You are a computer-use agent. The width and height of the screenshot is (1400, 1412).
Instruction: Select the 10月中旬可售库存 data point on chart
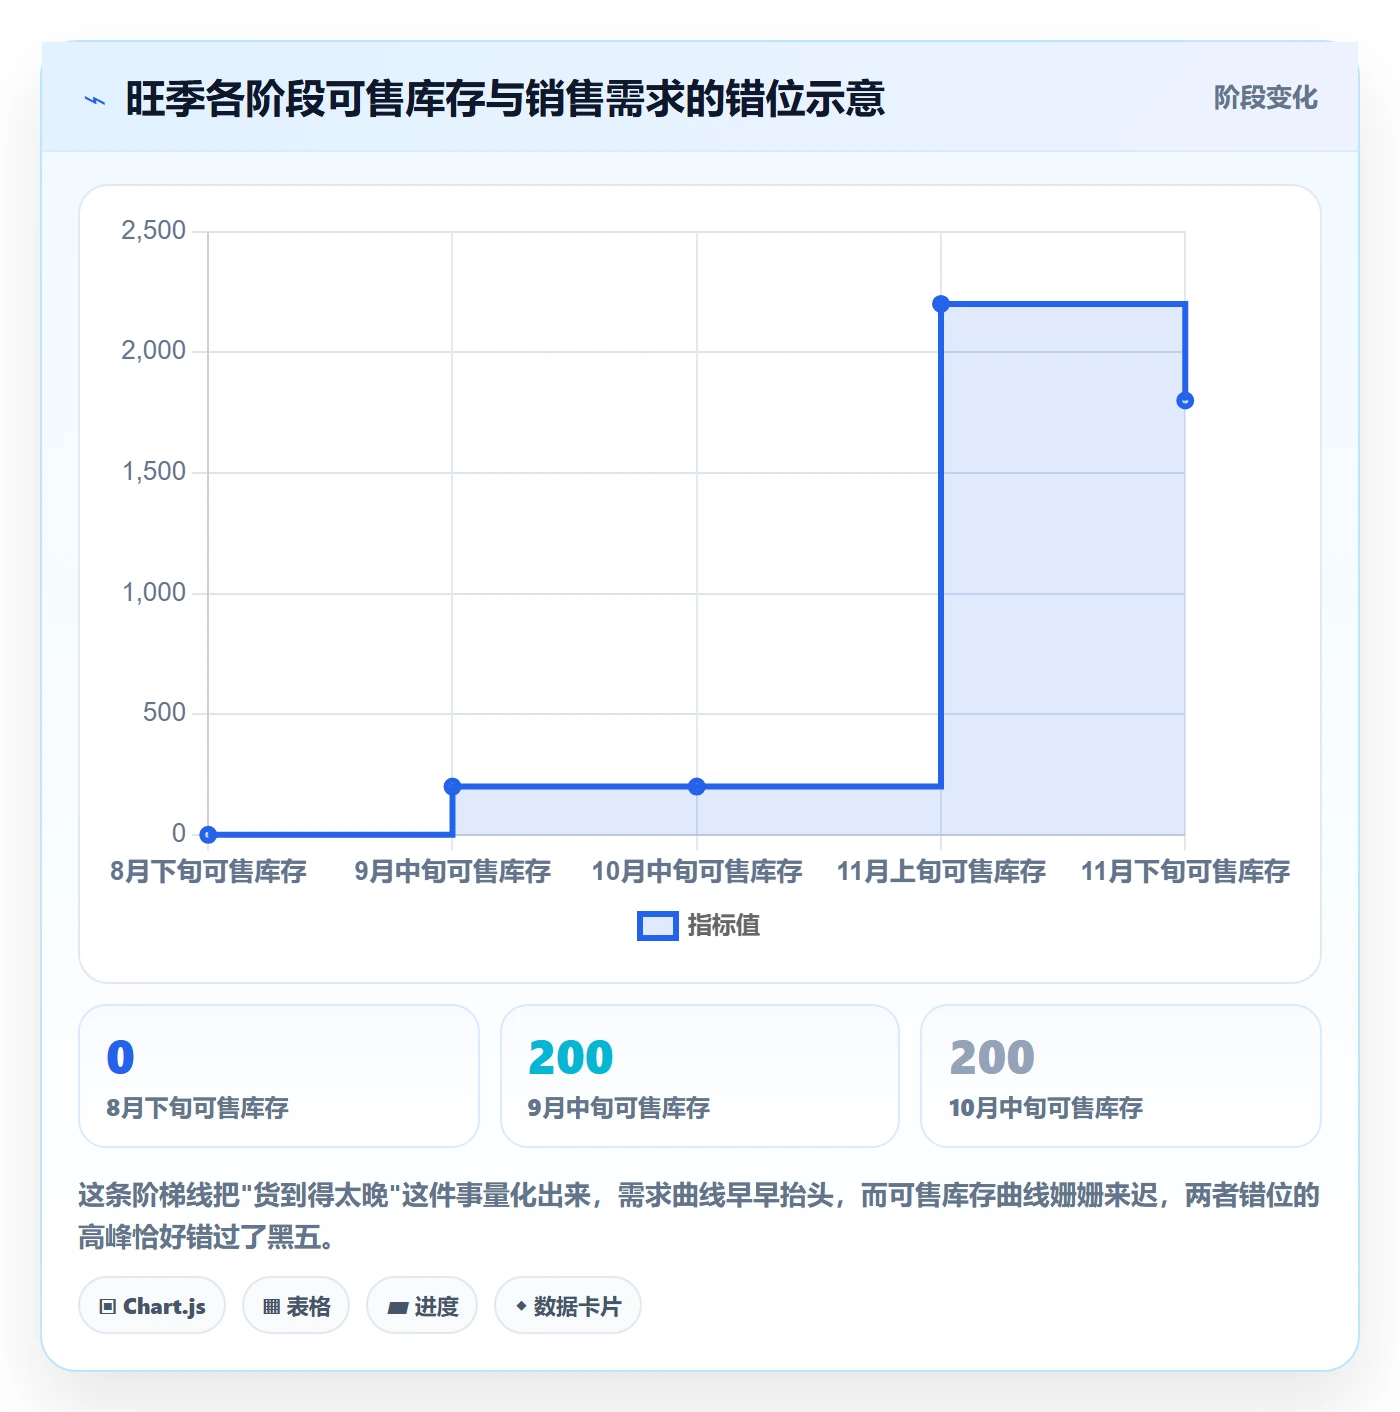(x=697, y=786)
